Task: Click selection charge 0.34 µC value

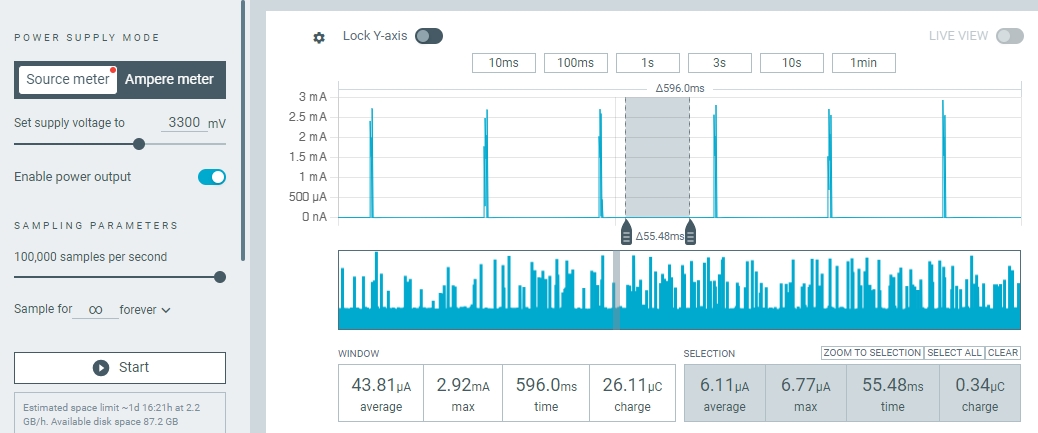Action: tap(980, 385)
